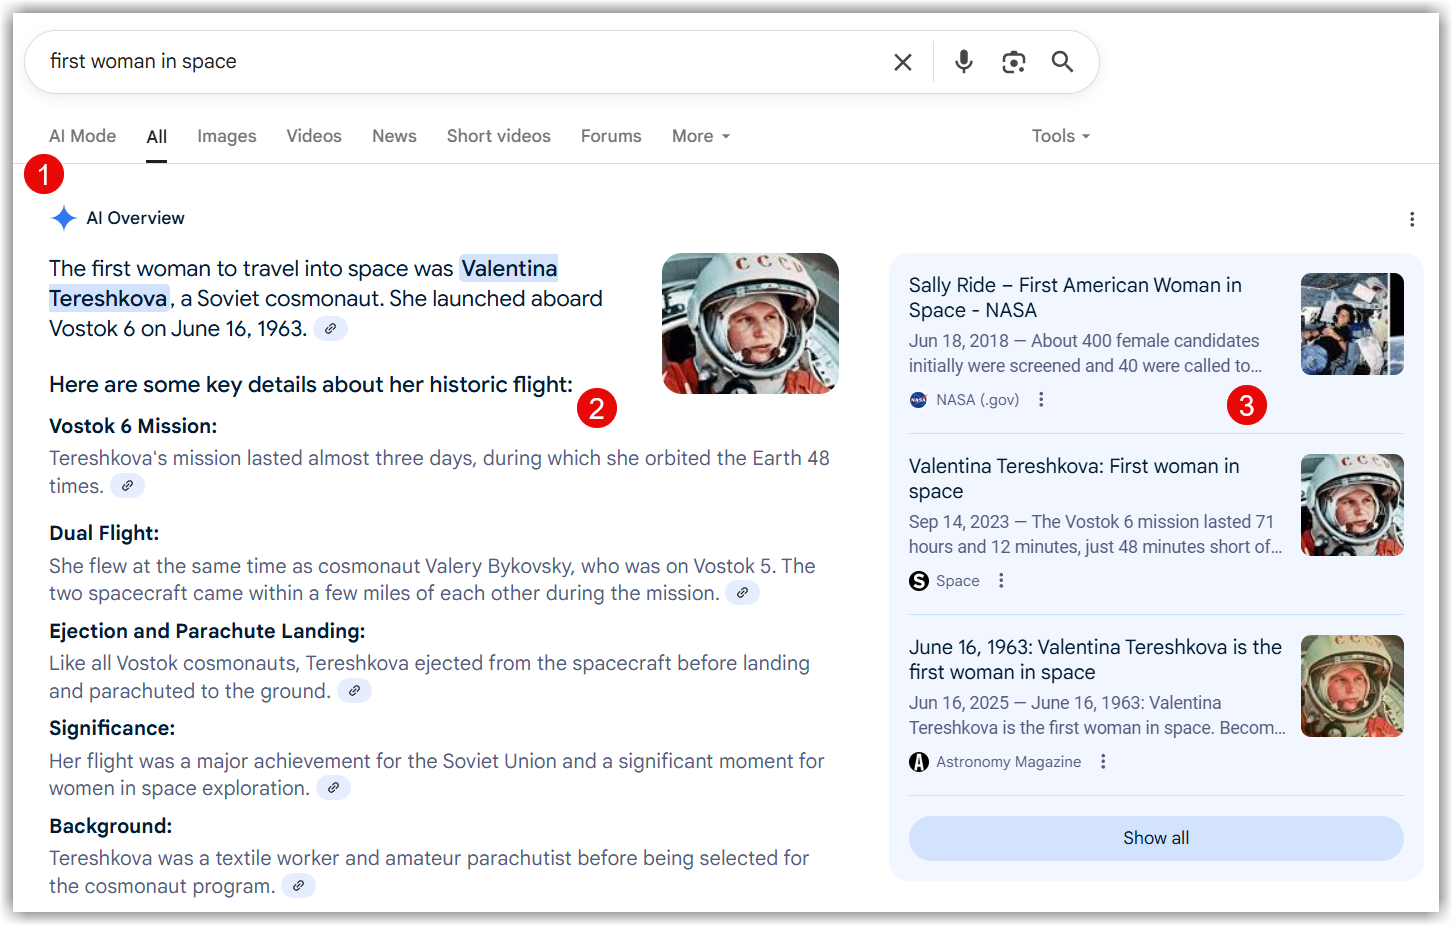Click the 'Background:' heading

[x=110, y=826]
